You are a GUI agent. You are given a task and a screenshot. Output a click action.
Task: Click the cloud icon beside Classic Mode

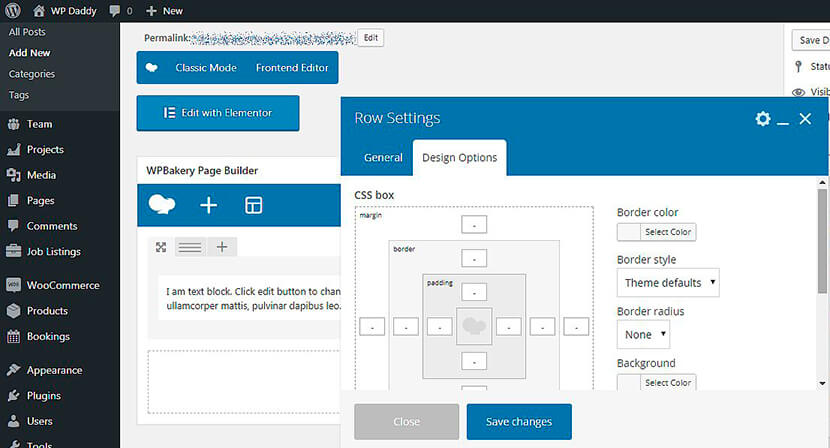coord(152,68)
